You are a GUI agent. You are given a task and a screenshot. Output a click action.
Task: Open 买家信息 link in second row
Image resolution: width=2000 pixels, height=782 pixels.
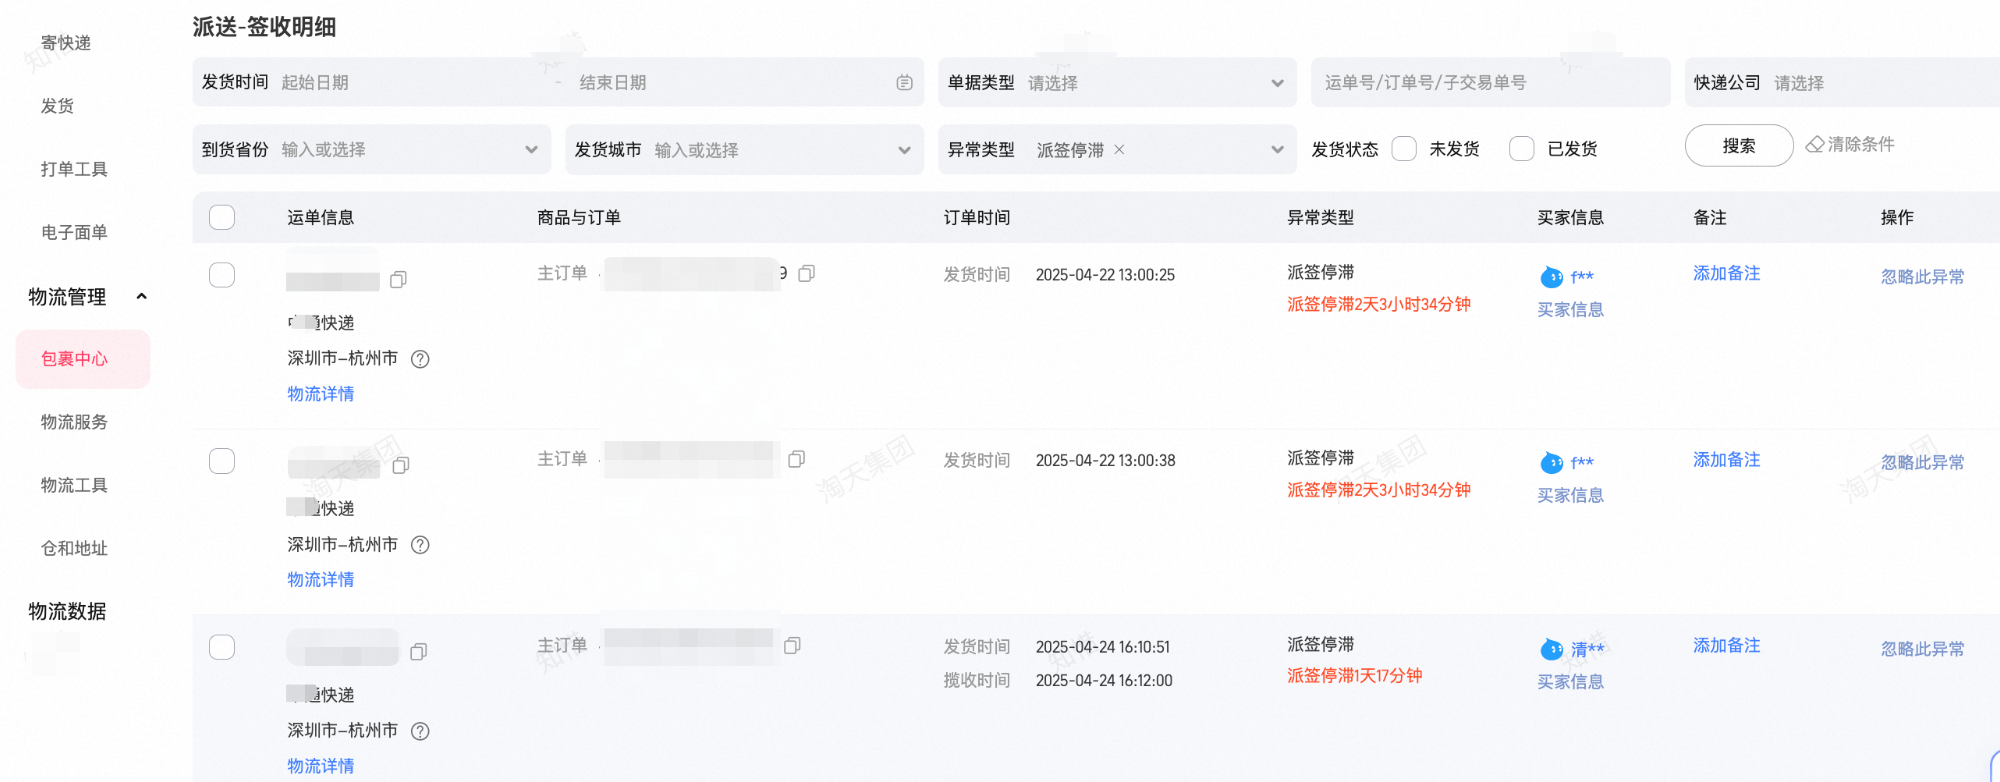1570,496
